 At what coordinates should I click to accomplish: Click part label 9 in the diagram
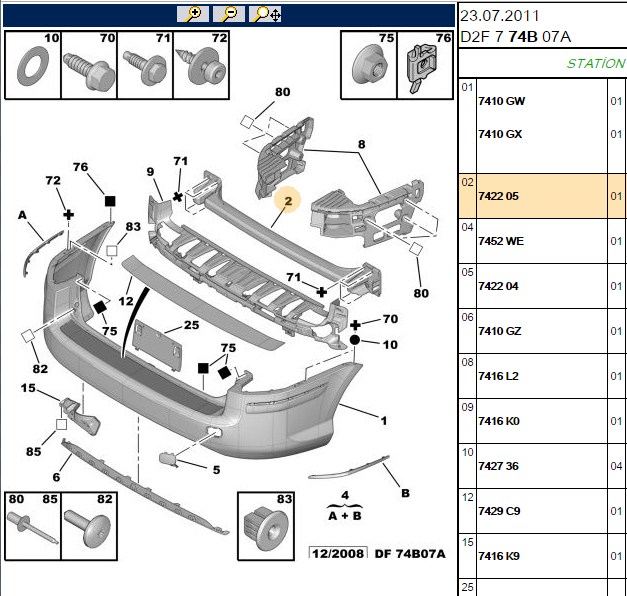tap(150, 172)
